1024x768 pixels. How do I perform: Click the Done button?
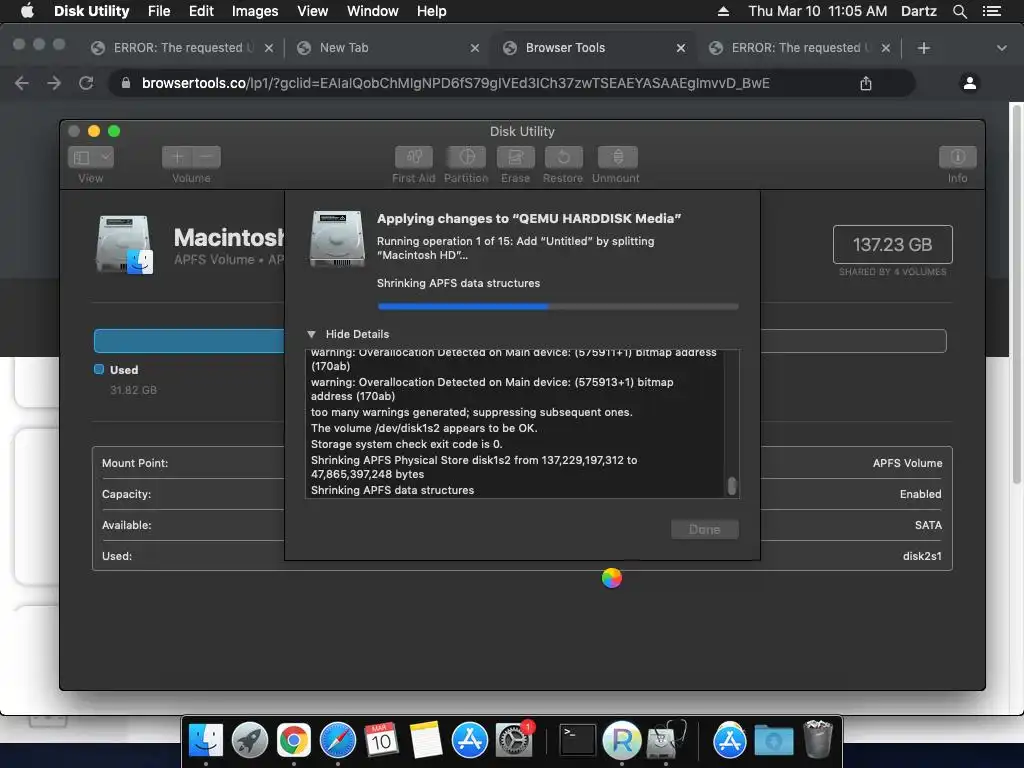point(705,530)
